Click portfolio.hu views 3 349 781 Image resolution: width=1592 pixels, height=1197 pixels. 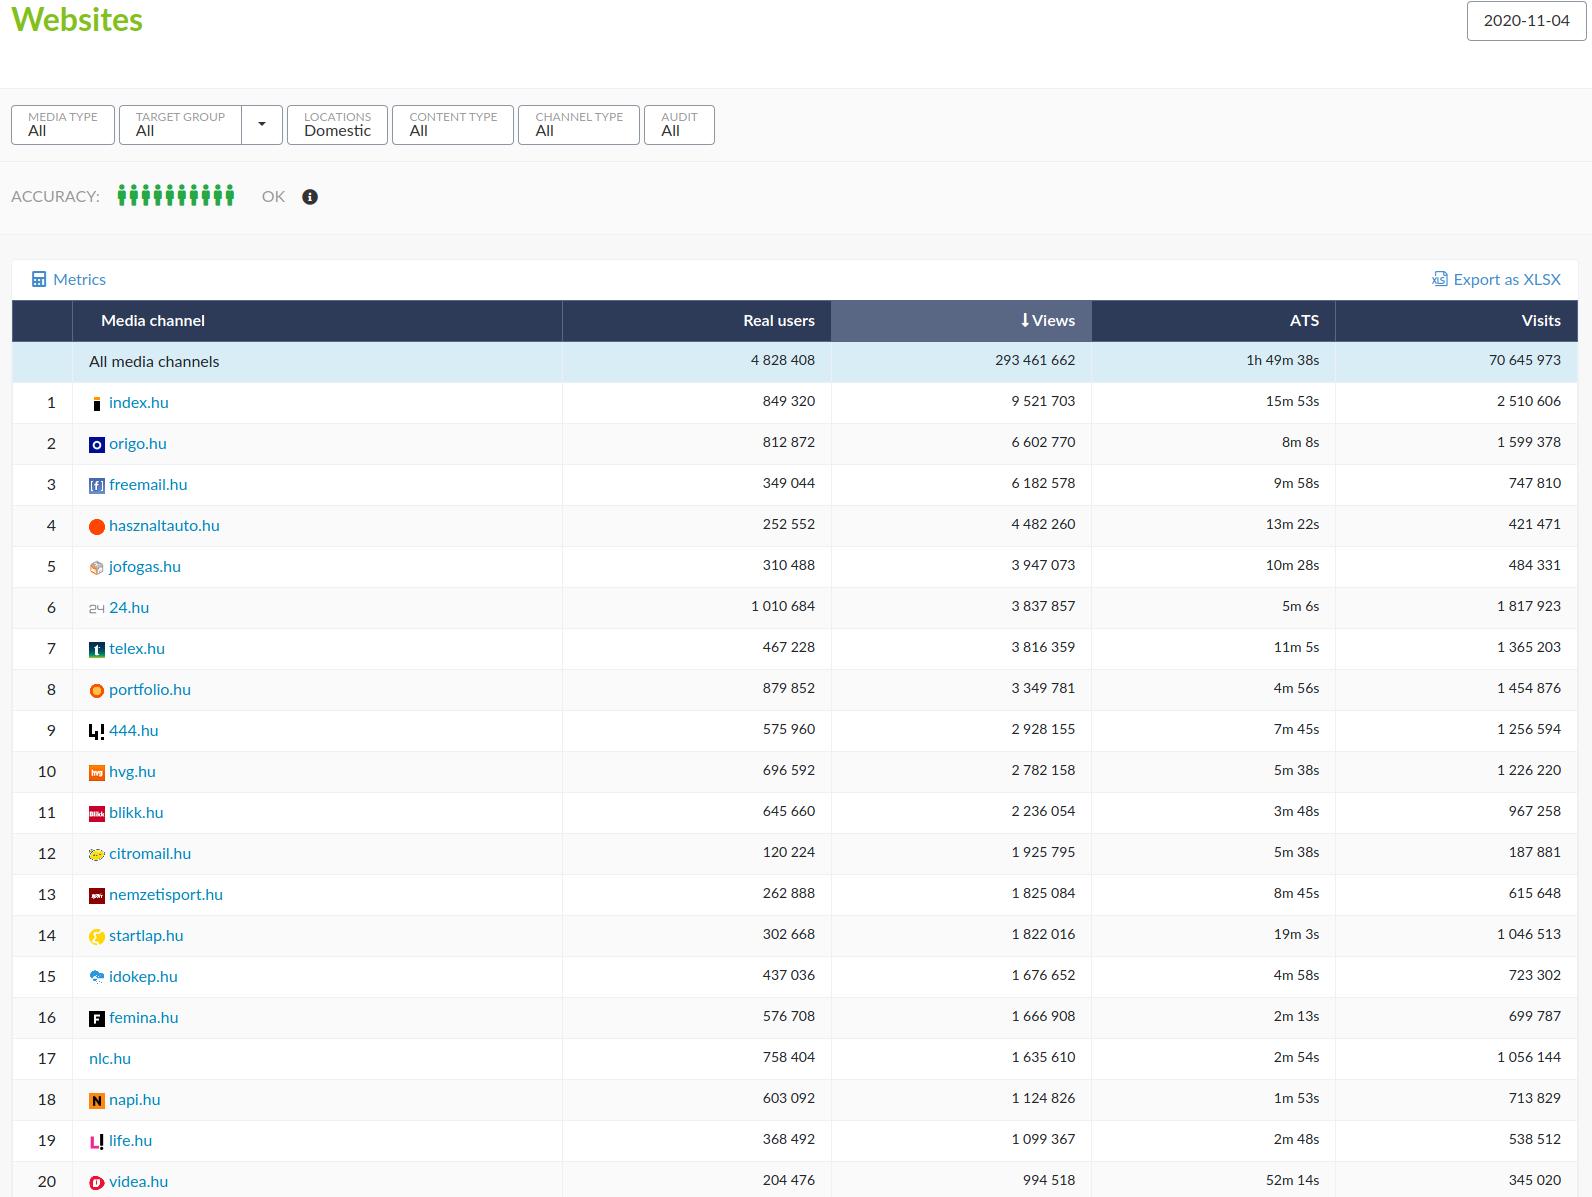click(x=1043, y=689)
